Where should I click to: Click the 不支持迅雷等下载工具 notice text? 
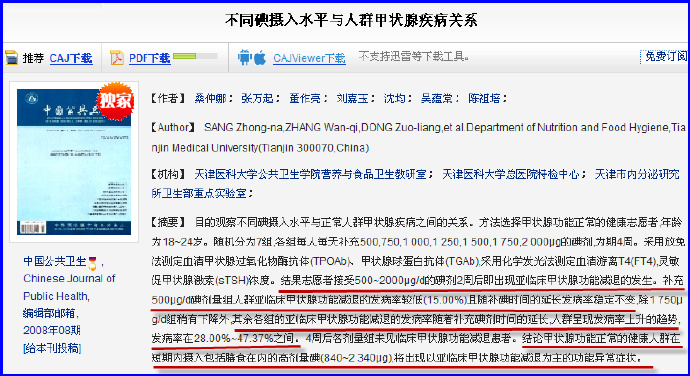pyautogui.click(x=414, y=56)
